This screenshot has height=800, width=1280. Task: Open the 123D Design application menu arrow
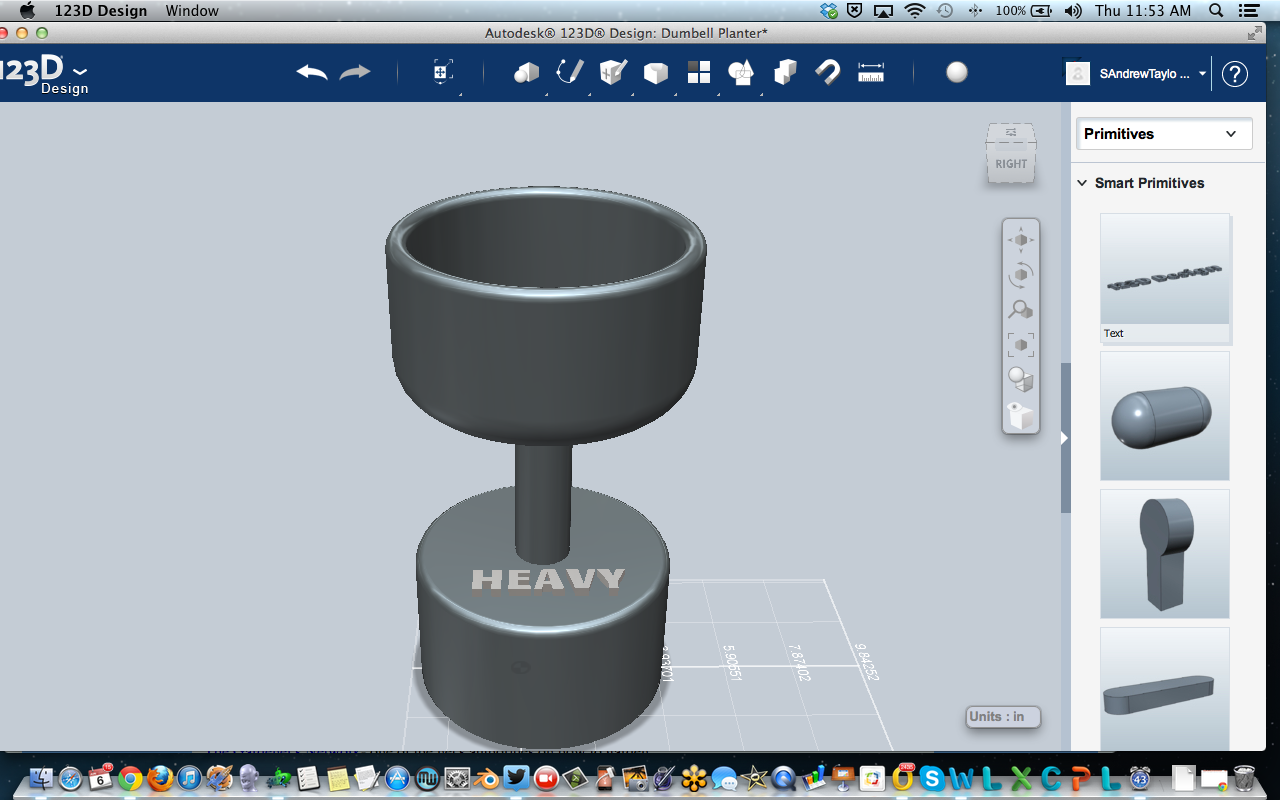(x=81, y=71)
